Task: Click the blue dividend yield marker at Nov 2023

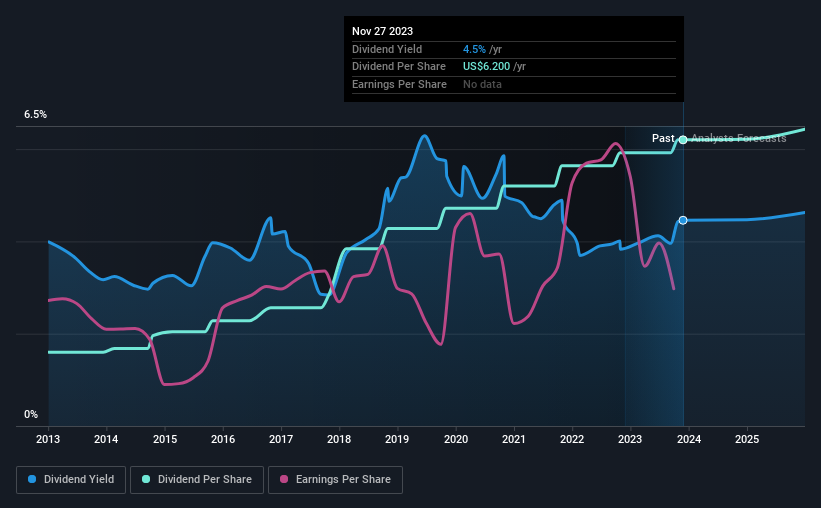Action: [683, 220]
